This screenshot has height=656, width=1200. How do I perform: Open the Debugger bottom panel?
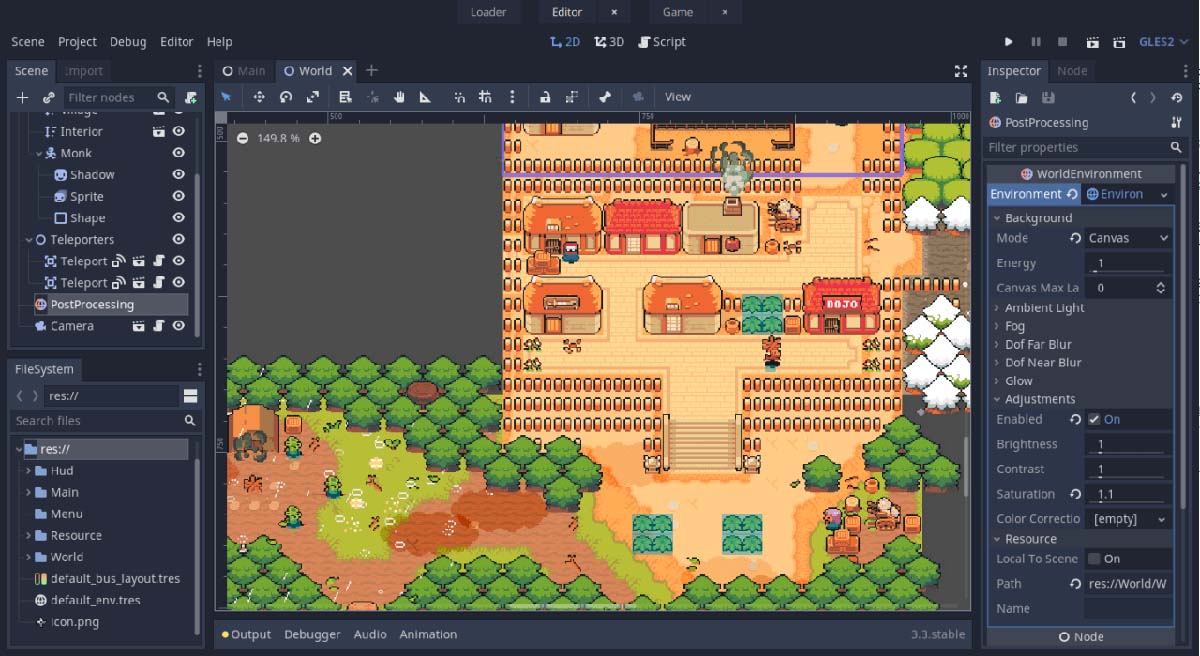coord(312,635)
